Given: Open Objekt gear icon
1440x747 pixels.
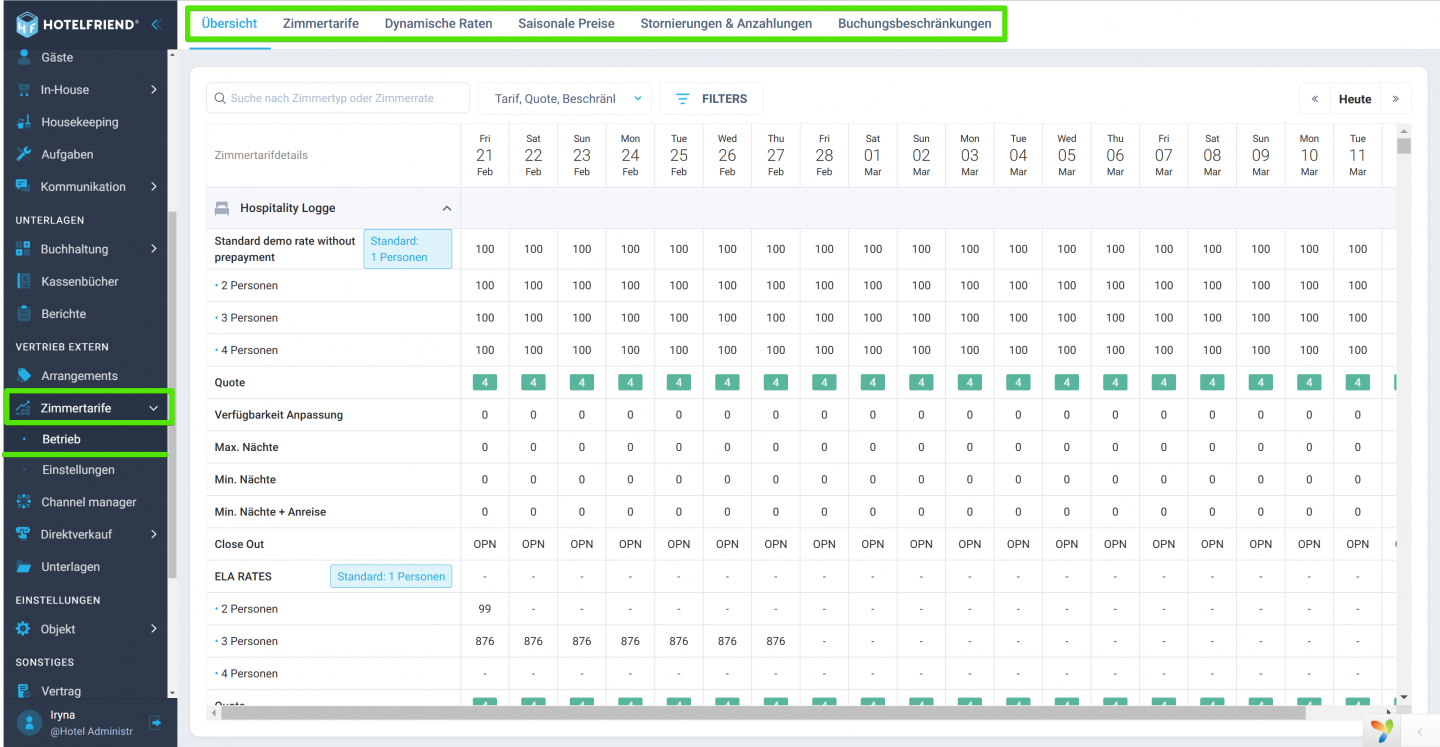Looking at the screenshot, I should (24, 629).
